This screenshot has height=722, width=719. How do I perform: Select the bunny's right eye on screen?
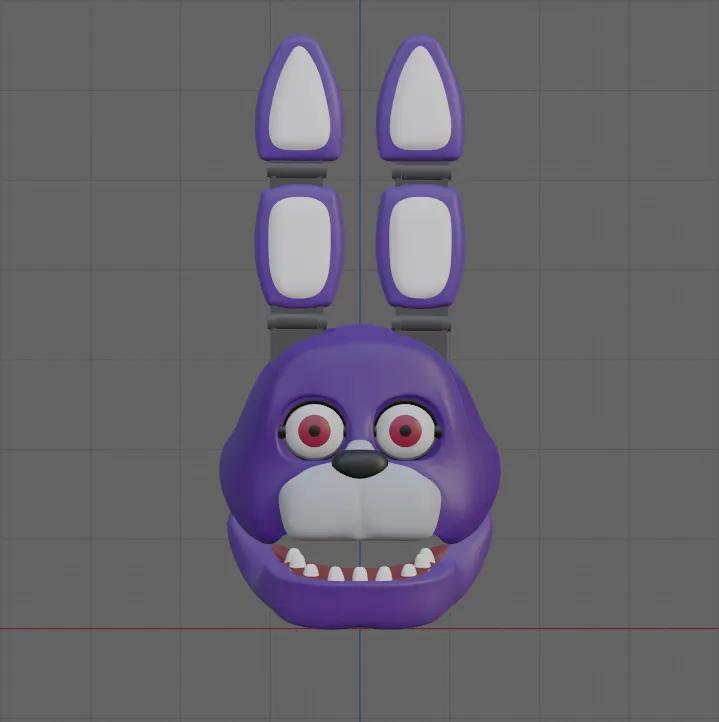(x=405, y=431)
